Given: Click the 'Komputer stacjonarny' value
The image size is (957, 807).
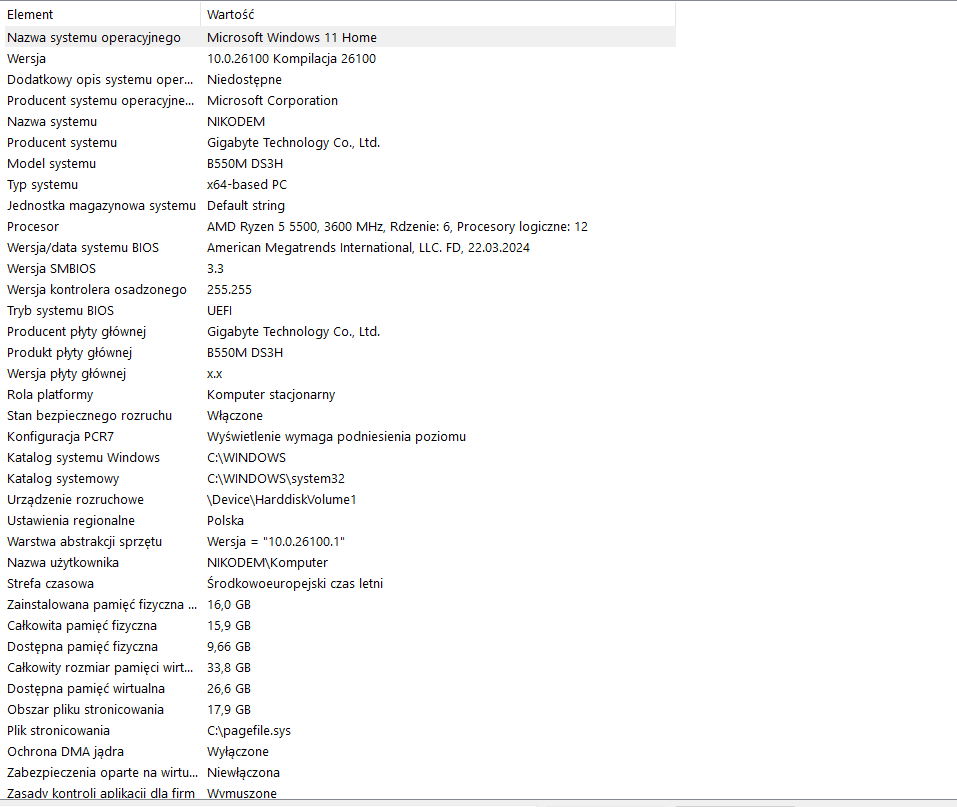Looking at the screenshot, I should 271,395.
